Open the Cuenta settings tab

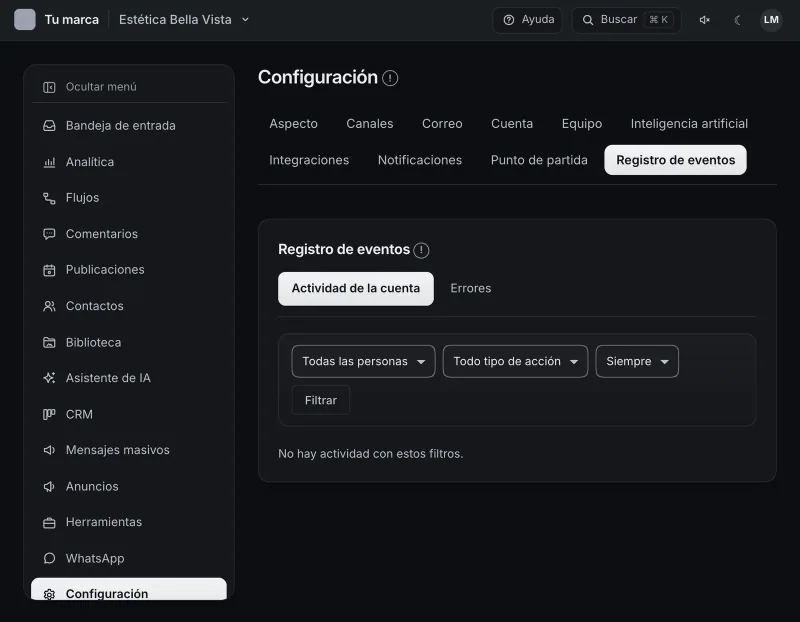(512, 123)
